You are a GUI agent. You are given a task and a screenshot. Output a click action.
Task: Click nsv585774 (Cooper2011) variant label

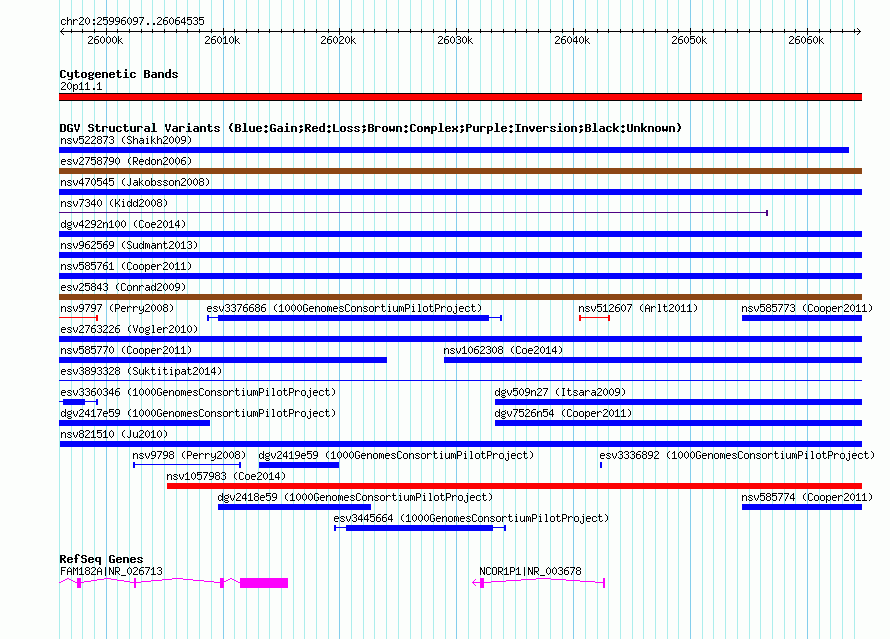[807, 497]
